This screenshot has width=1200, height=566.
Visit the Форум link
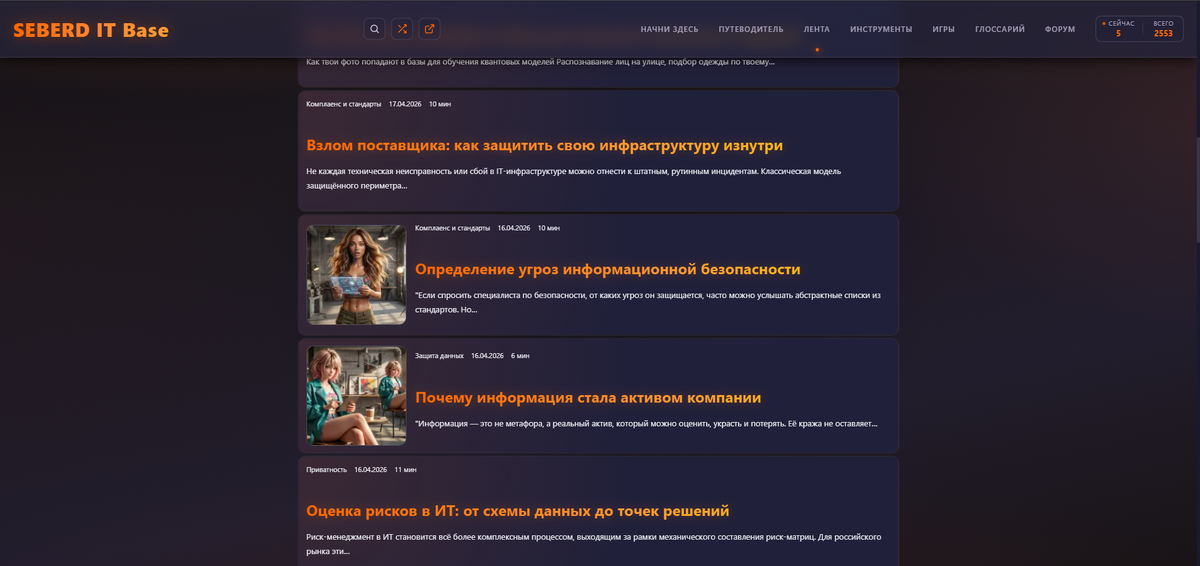[x=1060, y=30]
